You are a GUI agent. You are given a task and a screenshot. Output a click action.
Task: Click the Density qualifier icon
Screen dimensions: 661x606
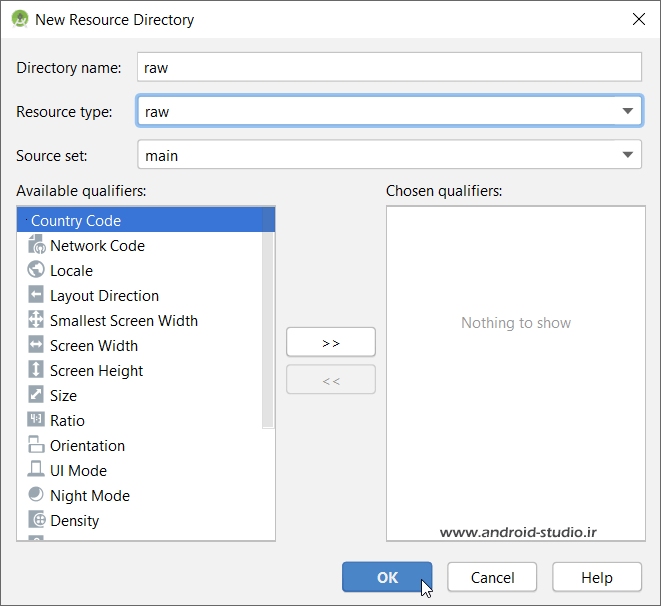coord(36,520)
